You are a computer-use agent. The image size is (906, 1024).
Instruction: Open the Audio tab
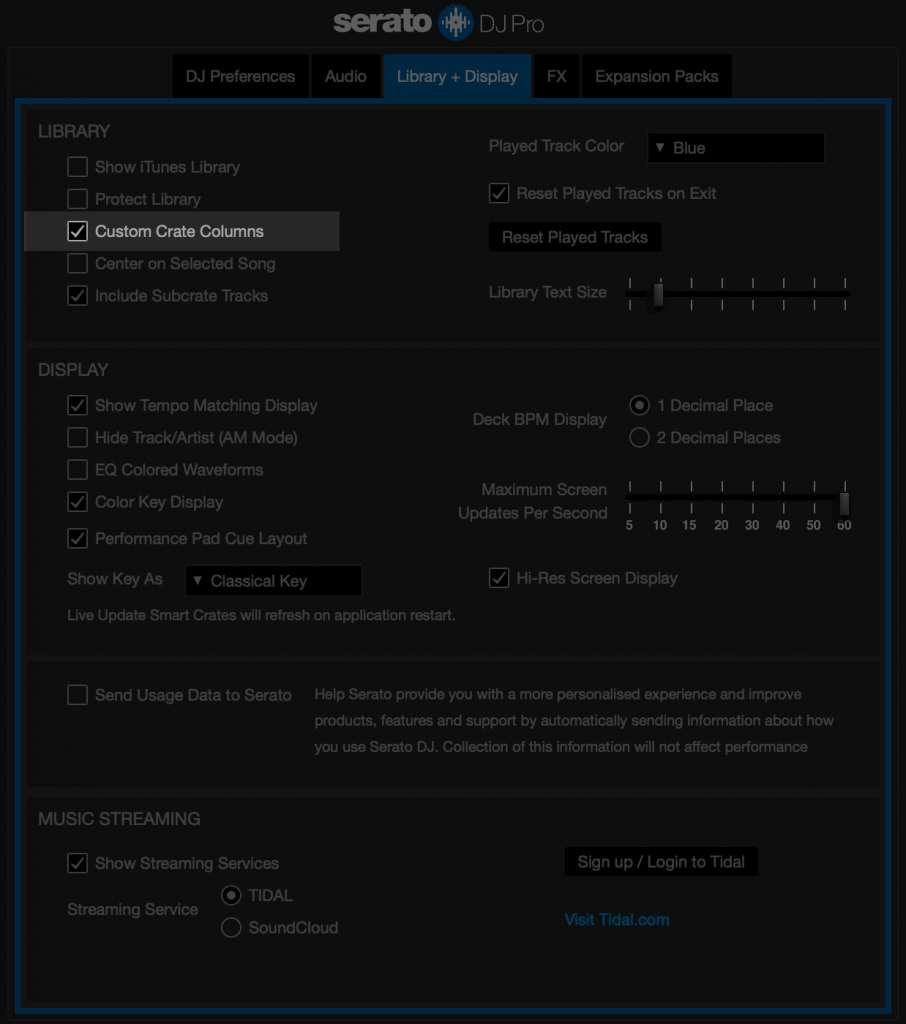click(x=346, y=77)
